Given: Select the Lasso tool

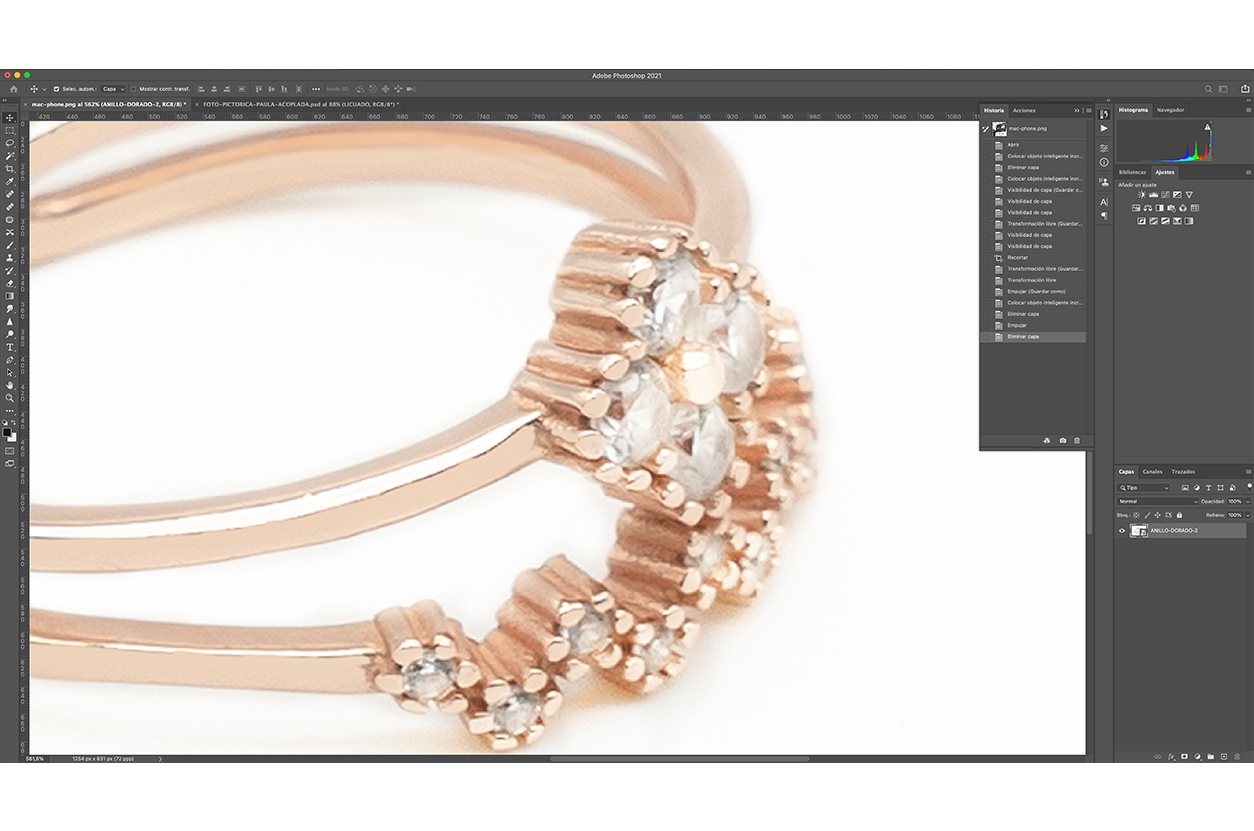Looking at the screenshot, I should 10,143.
